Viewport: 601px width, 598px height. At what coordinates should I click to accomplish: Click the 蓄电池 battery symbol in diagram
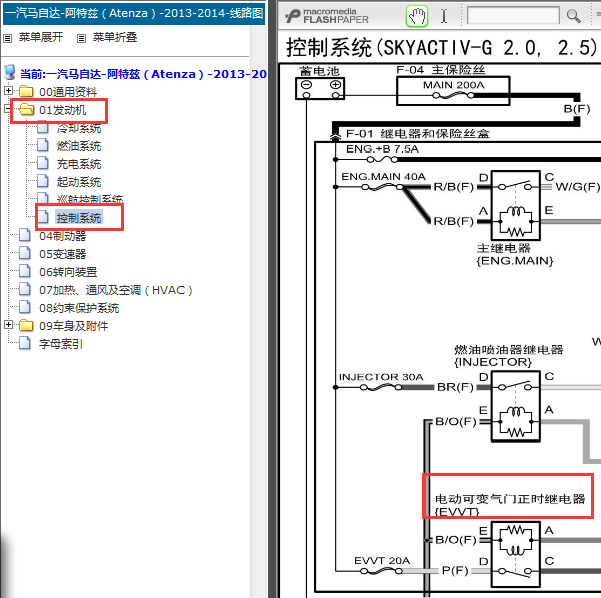(320, 89)
